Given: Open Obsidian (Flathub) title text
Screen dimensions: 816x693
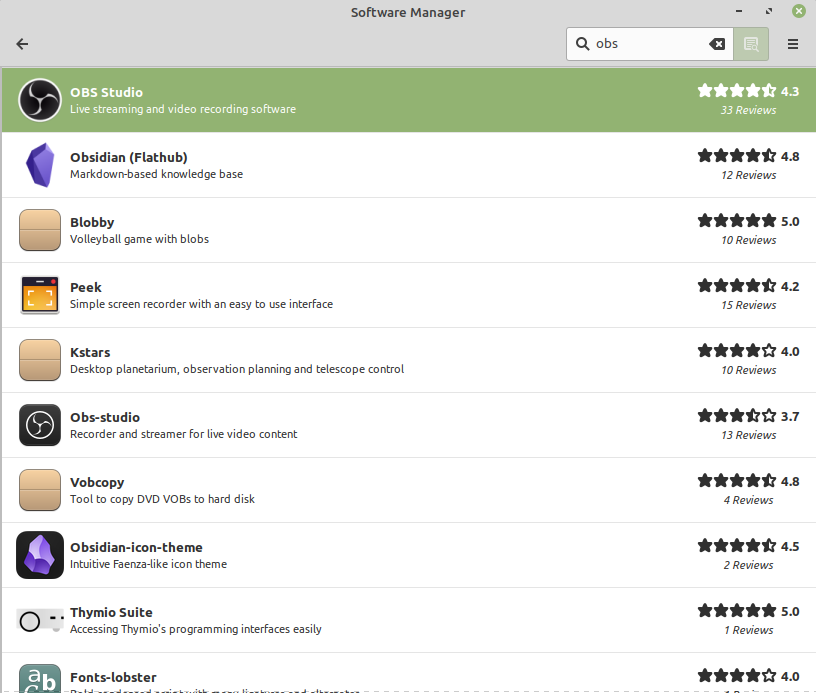Looking at the screenshot, I should click(129, 157).
